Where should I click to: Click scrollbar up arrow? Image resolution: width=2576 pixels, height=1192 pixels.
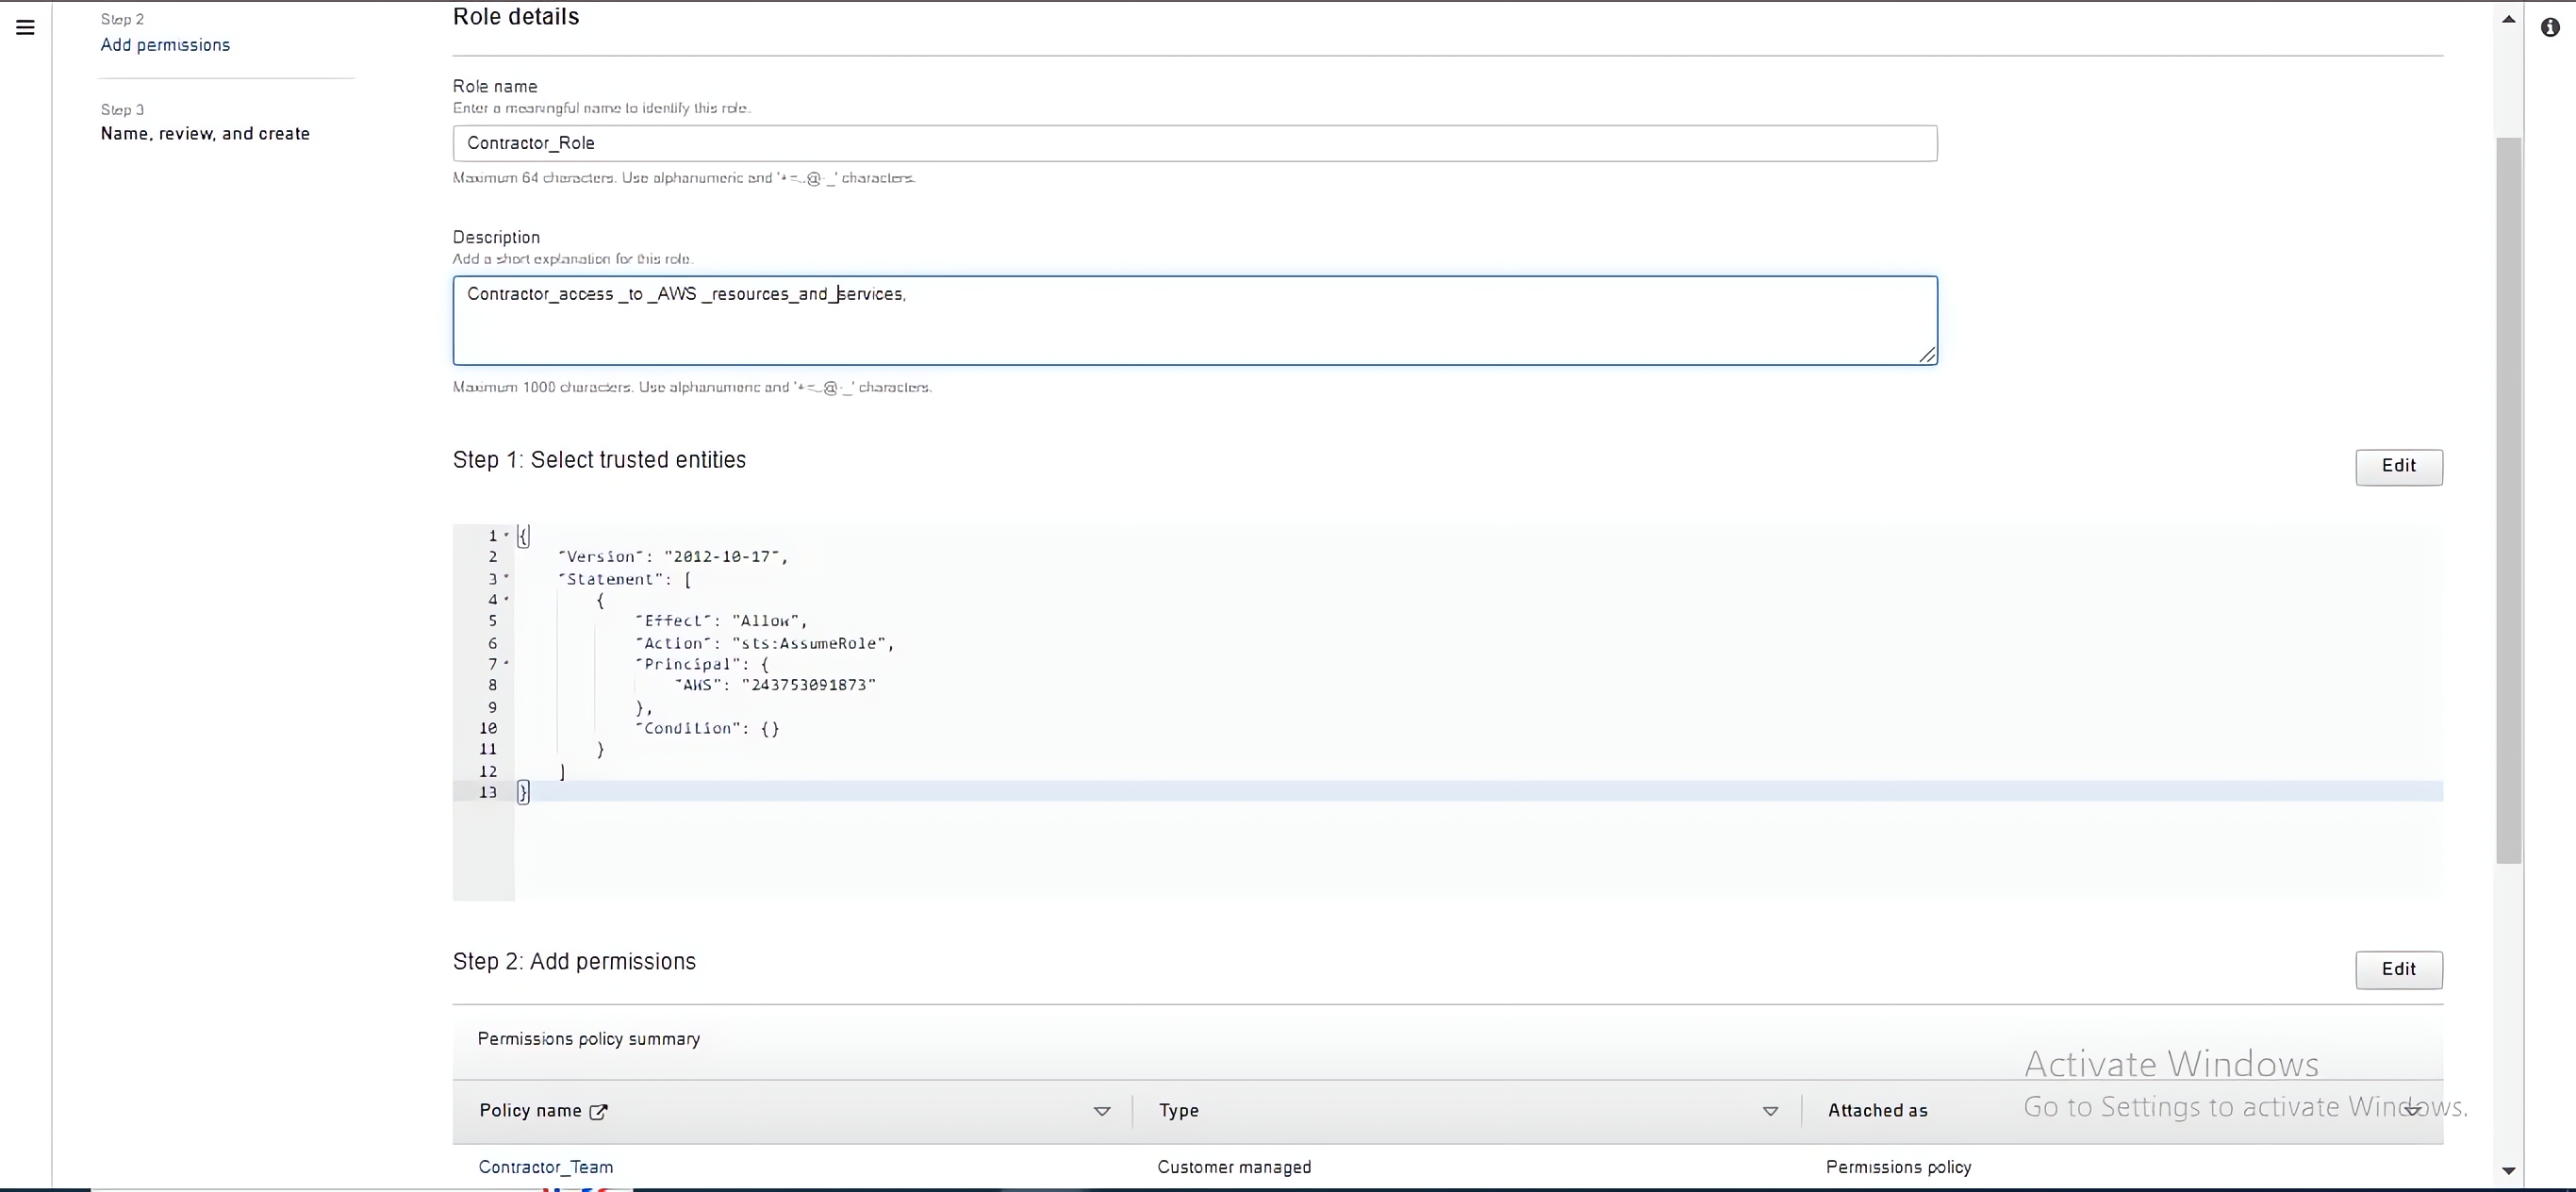[x=2508, y=19]
